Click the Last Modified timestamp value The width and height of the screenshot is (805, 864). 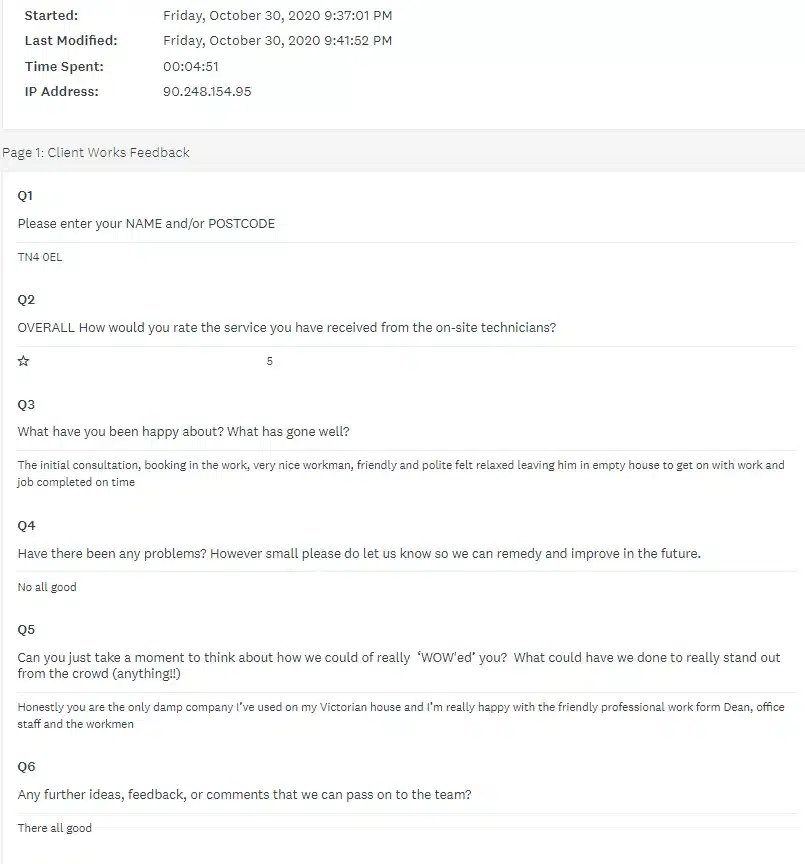click(278, 41)
